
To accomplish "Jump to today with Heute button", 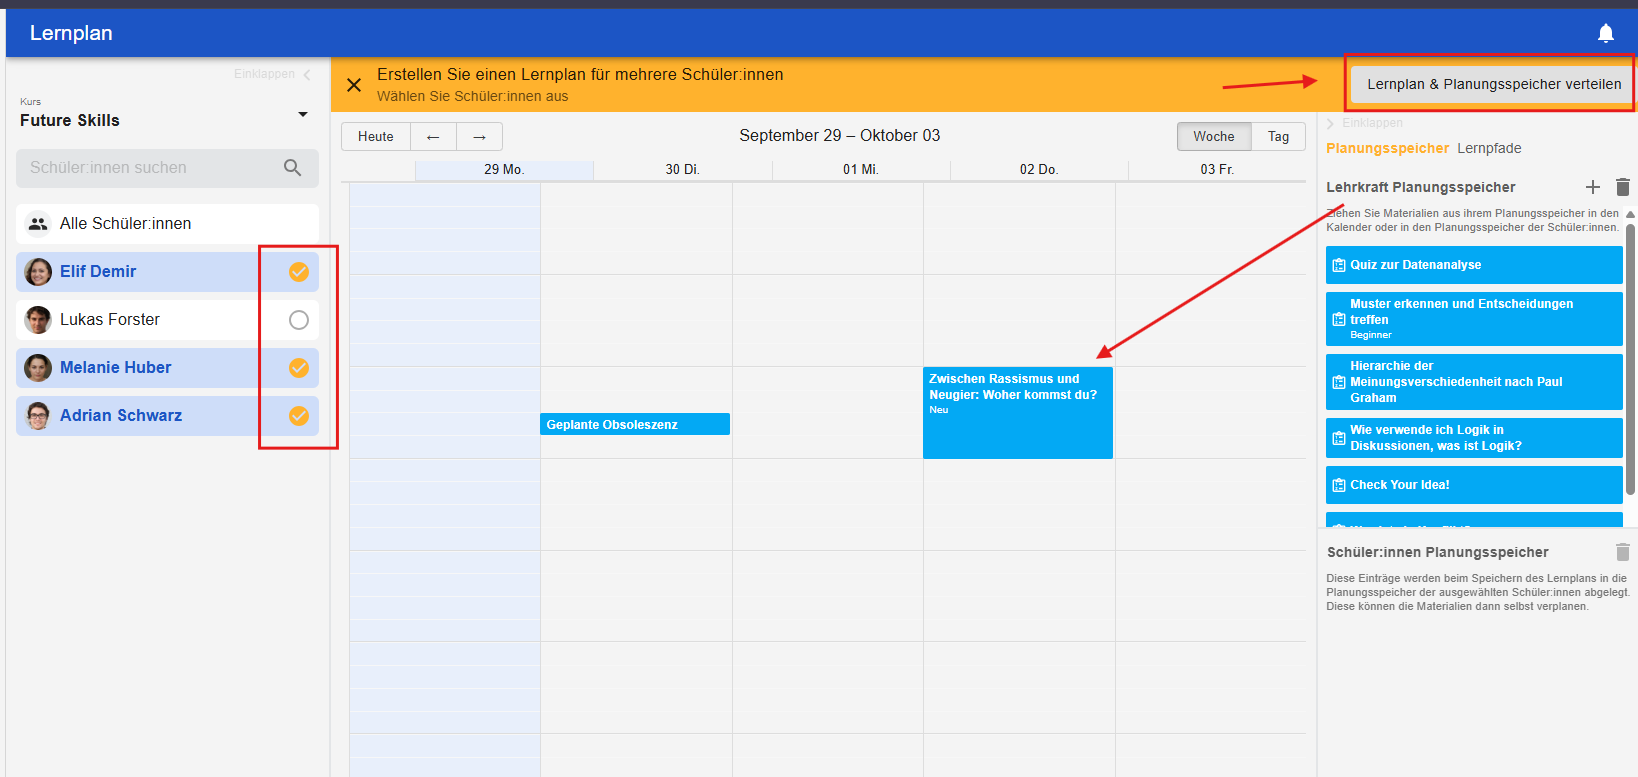I will coord(376,137).
